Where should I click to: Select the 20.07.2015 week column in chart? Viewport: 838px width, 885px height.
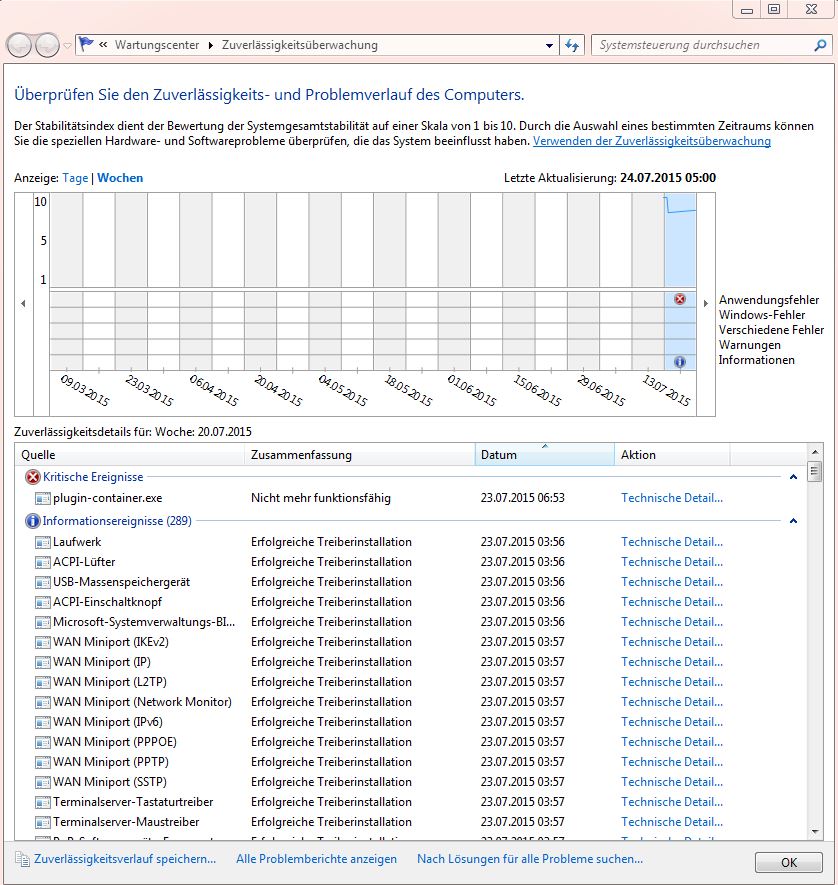coord(680,282)
